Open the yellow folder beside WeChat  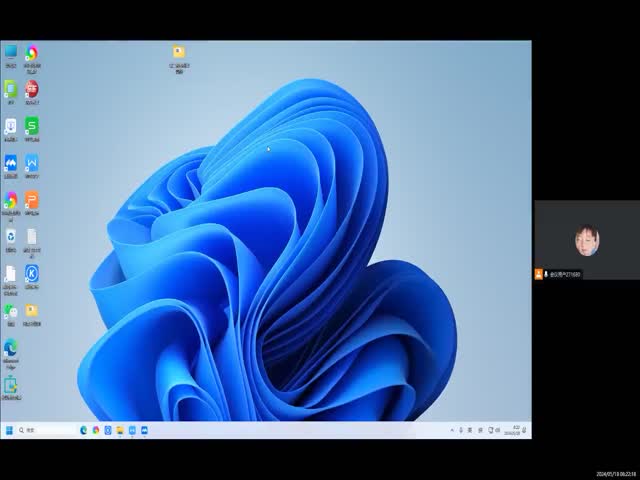[32, 311]
